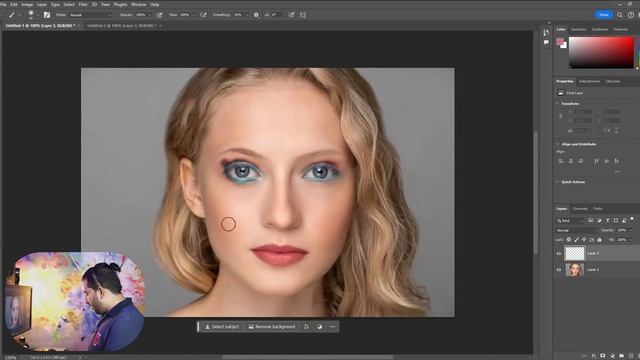Screen dimensions: 640x360
Task: Click the search icon at top right
Action: tap(620, 15)
